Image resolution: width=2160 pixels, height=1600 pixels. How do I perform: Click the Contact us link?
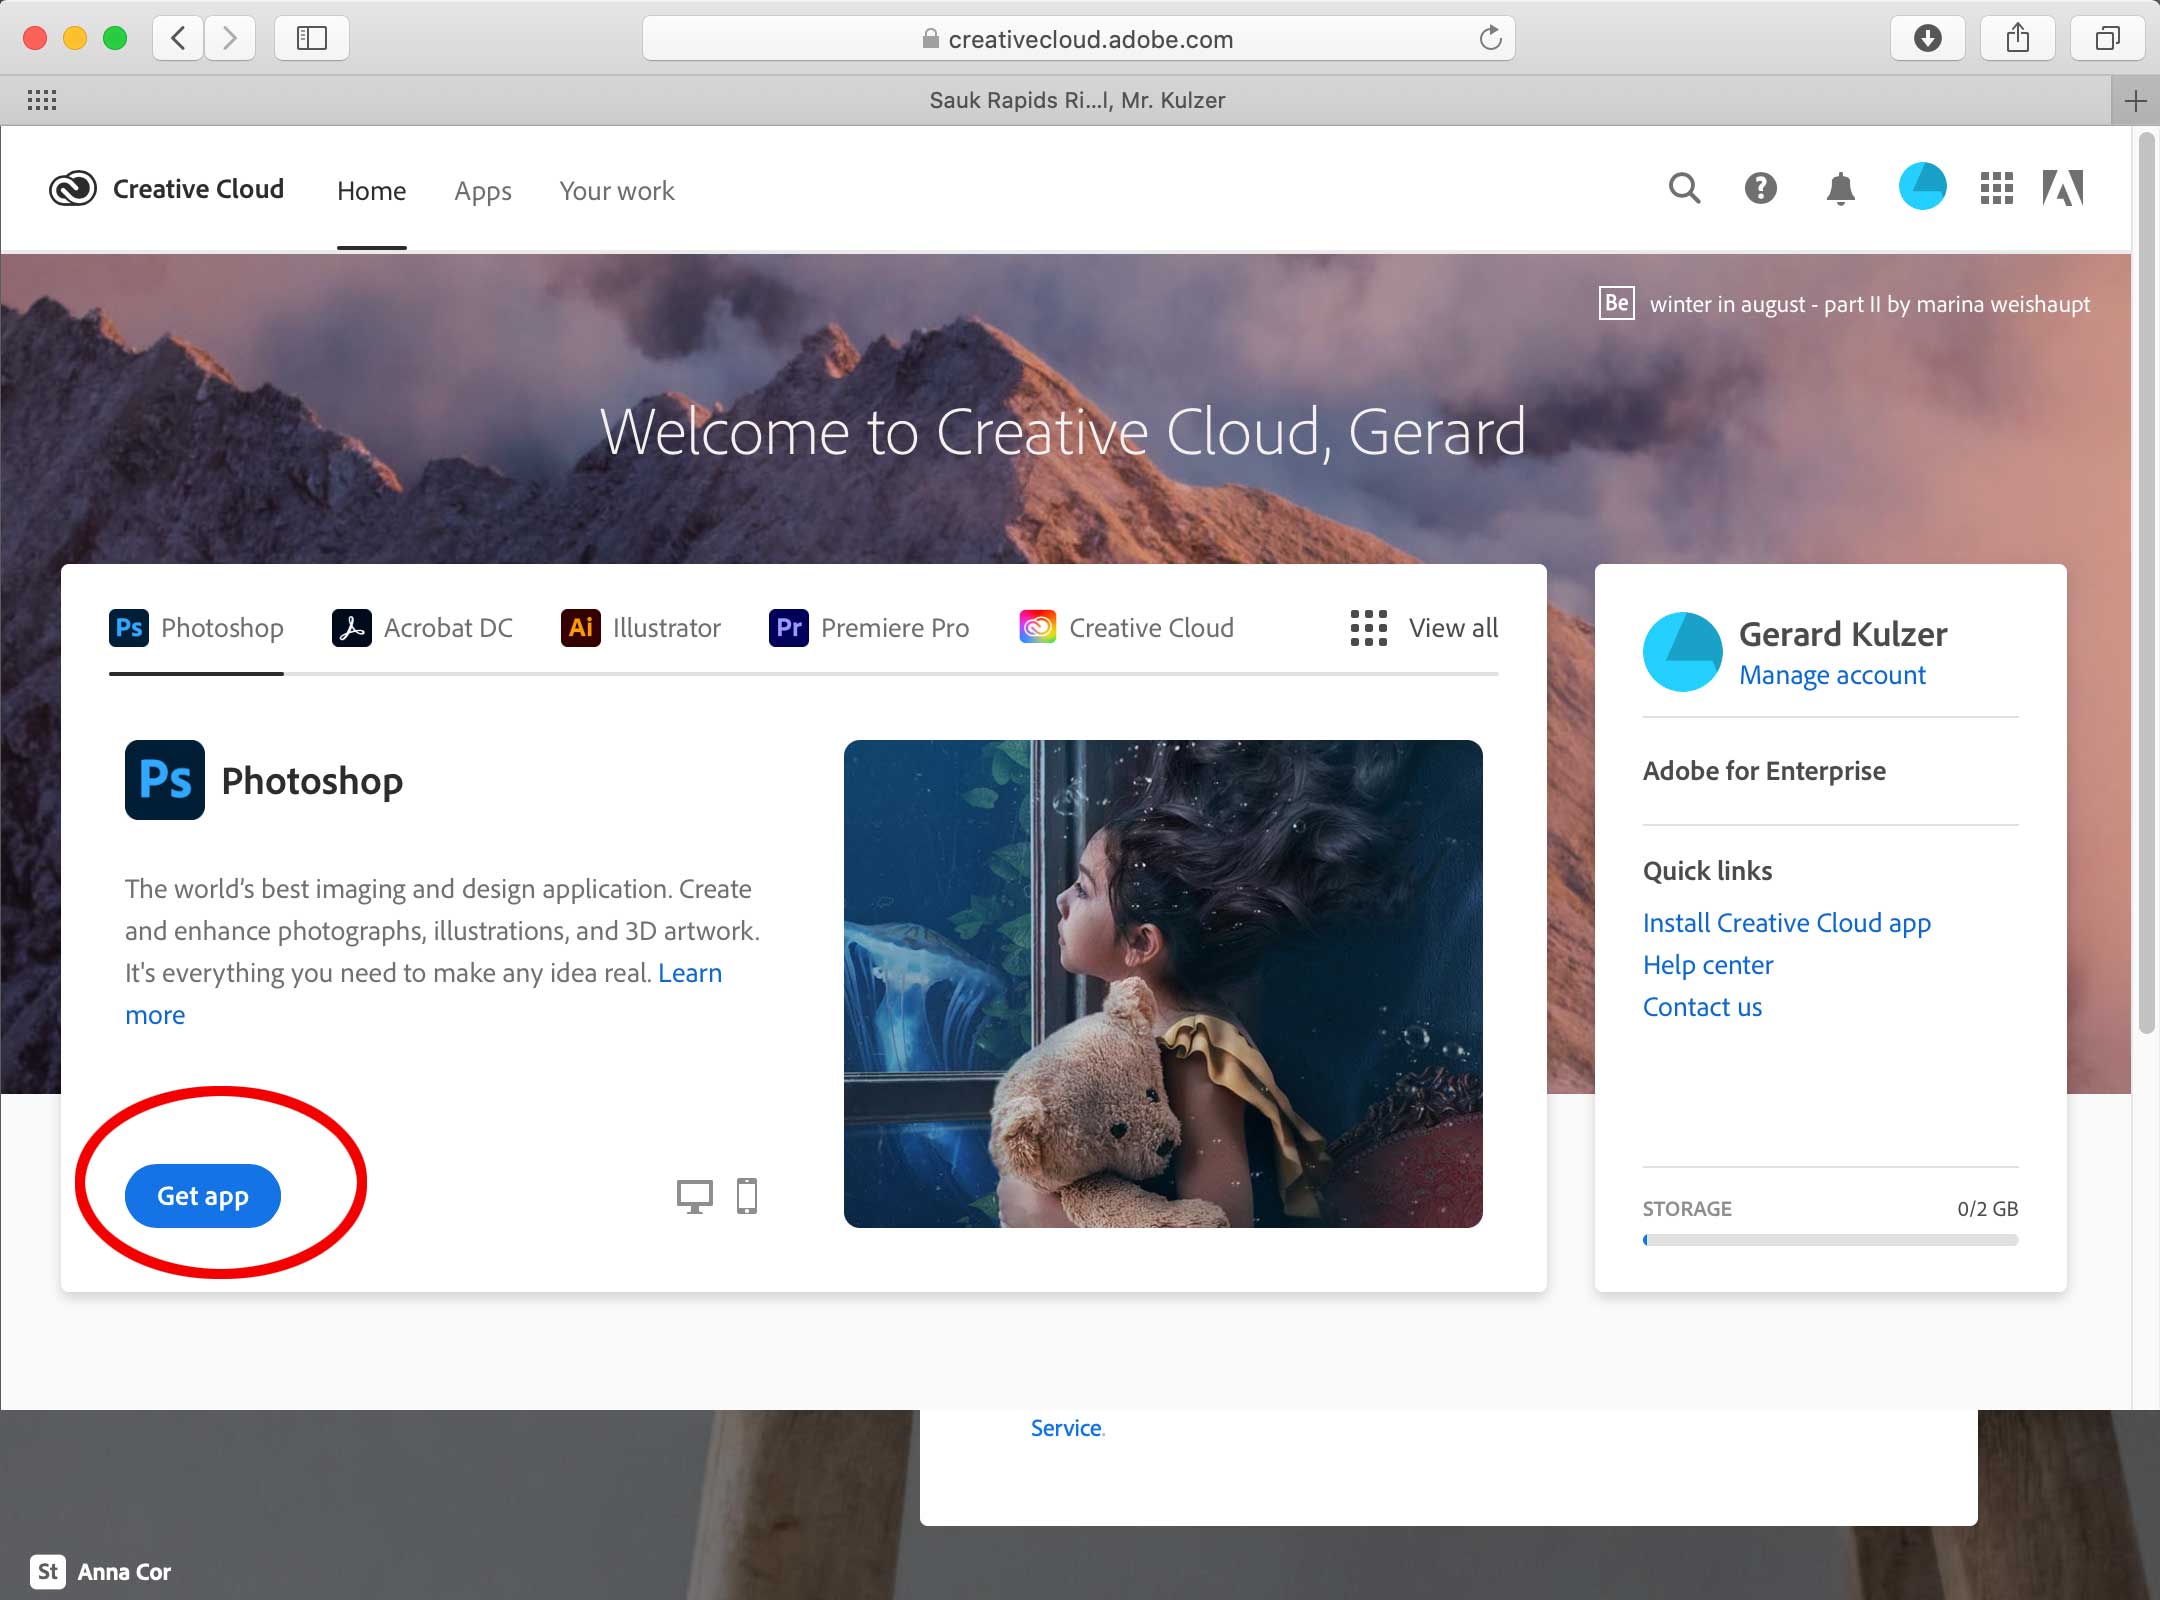point(1702,1007)
